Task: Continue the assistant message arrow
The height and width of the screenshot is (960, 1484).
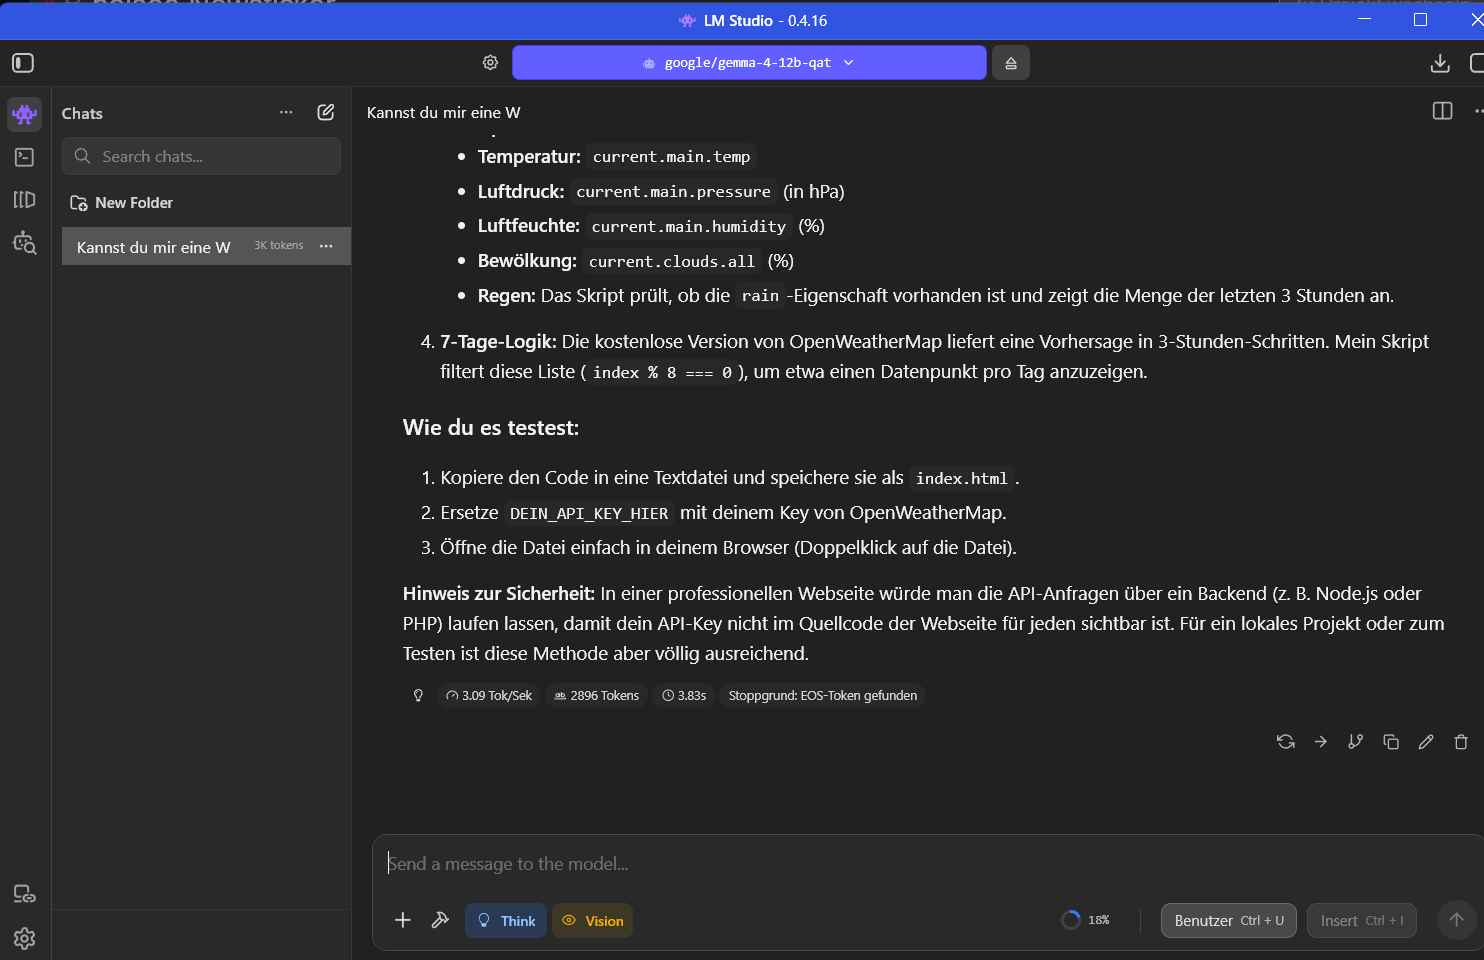Action: click(x=1321, y=742)
